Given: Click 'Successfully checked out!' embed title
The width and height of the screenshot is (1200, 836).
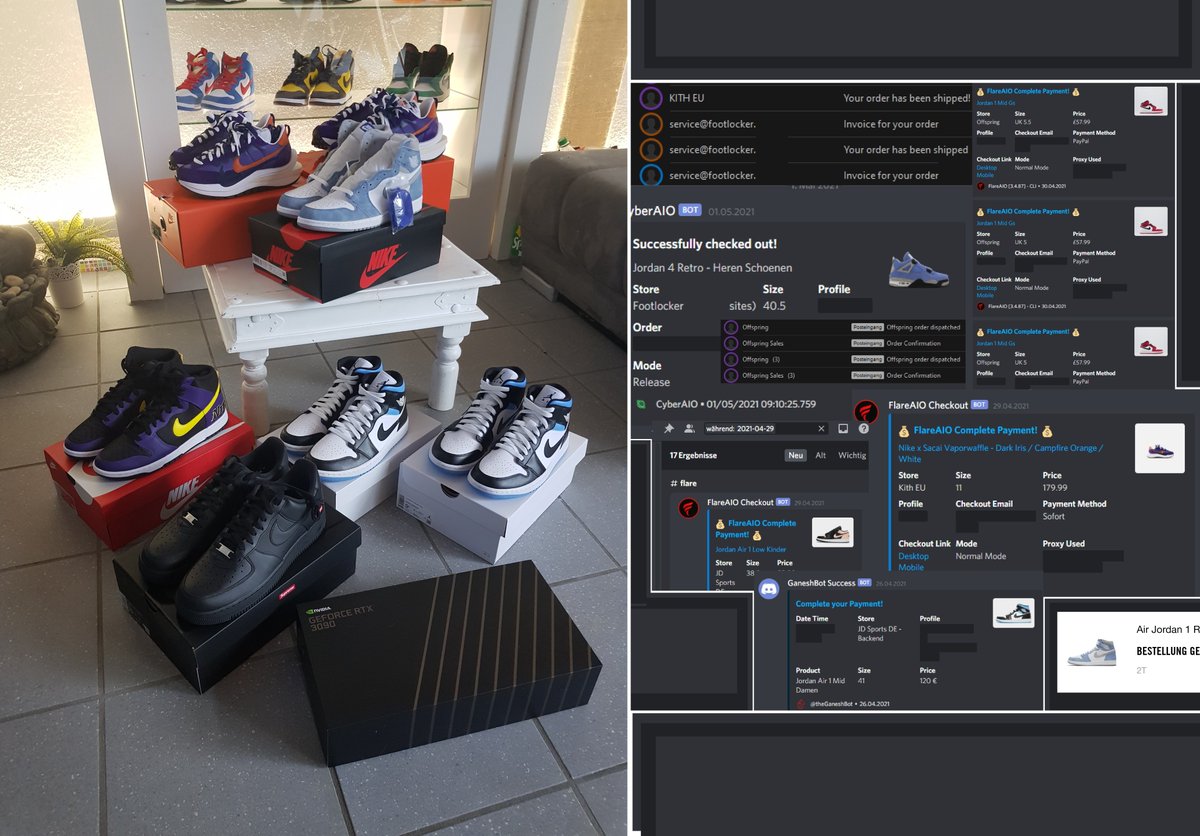Looking at the screenshot, I should (705, 244).
